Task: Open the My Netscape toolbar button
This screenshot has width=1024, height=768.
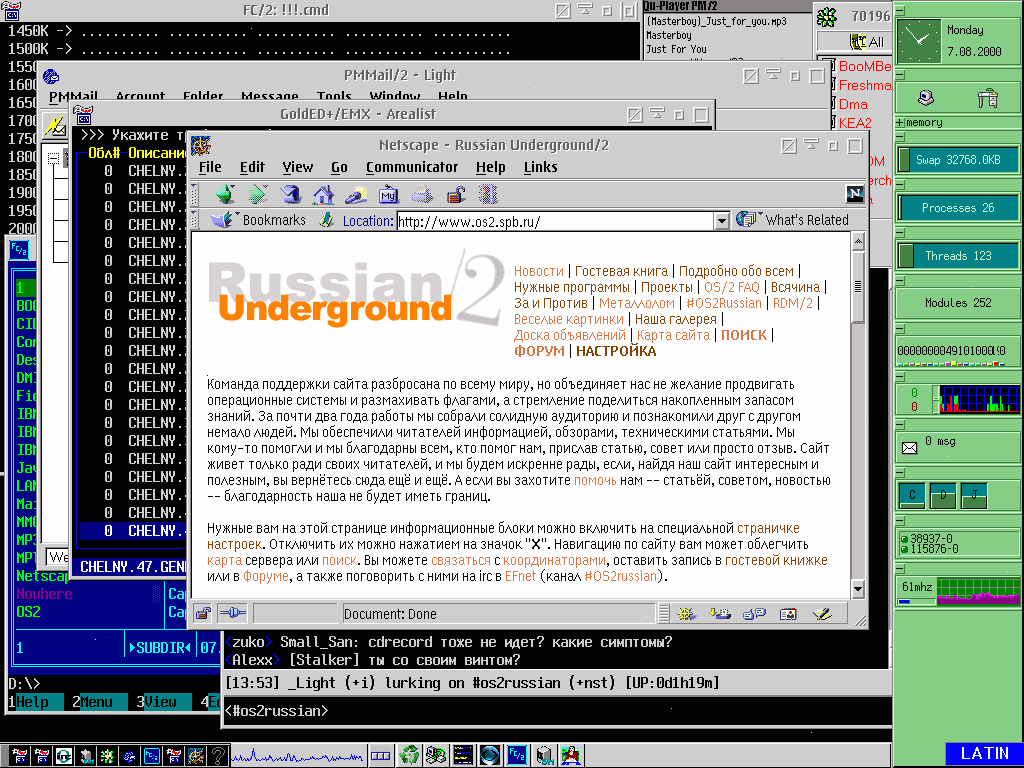Action: (x=389, y=195)
